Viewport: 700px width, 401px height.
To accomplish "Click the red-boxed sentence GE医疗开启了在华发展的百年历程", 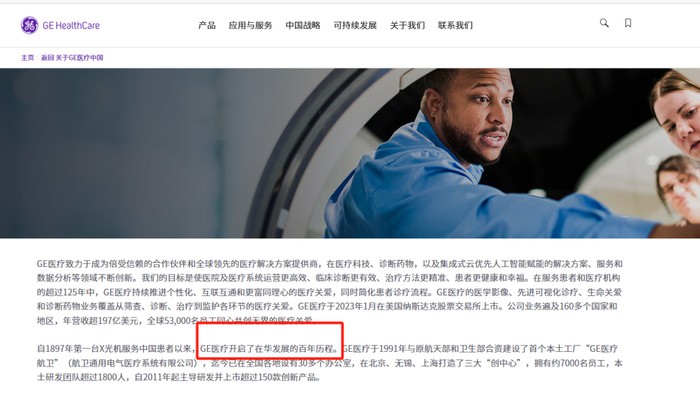I will pos(270,349).
